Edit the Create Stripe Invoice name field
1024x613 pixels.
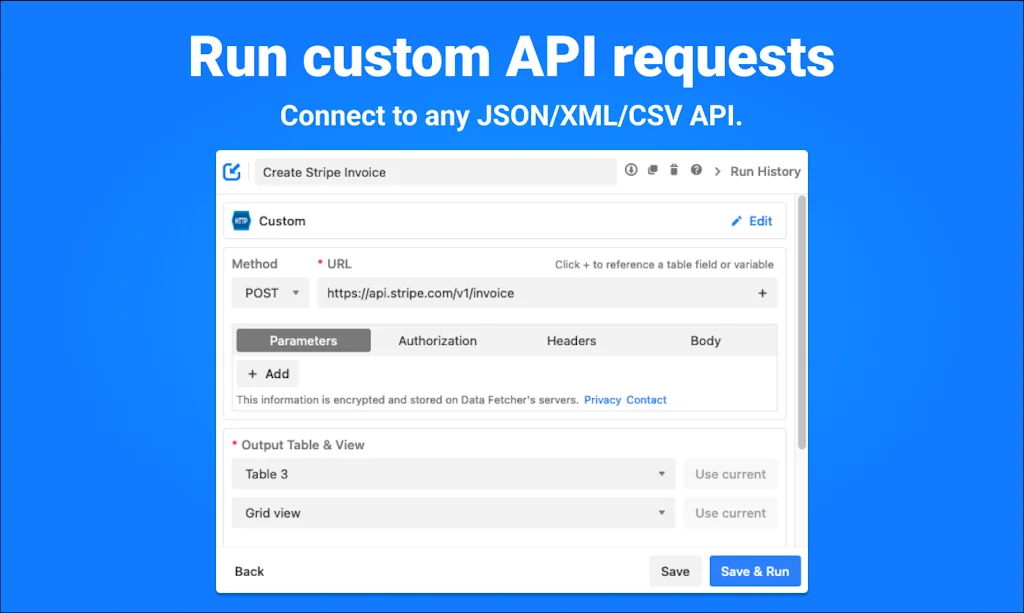[x=436, y=171]
